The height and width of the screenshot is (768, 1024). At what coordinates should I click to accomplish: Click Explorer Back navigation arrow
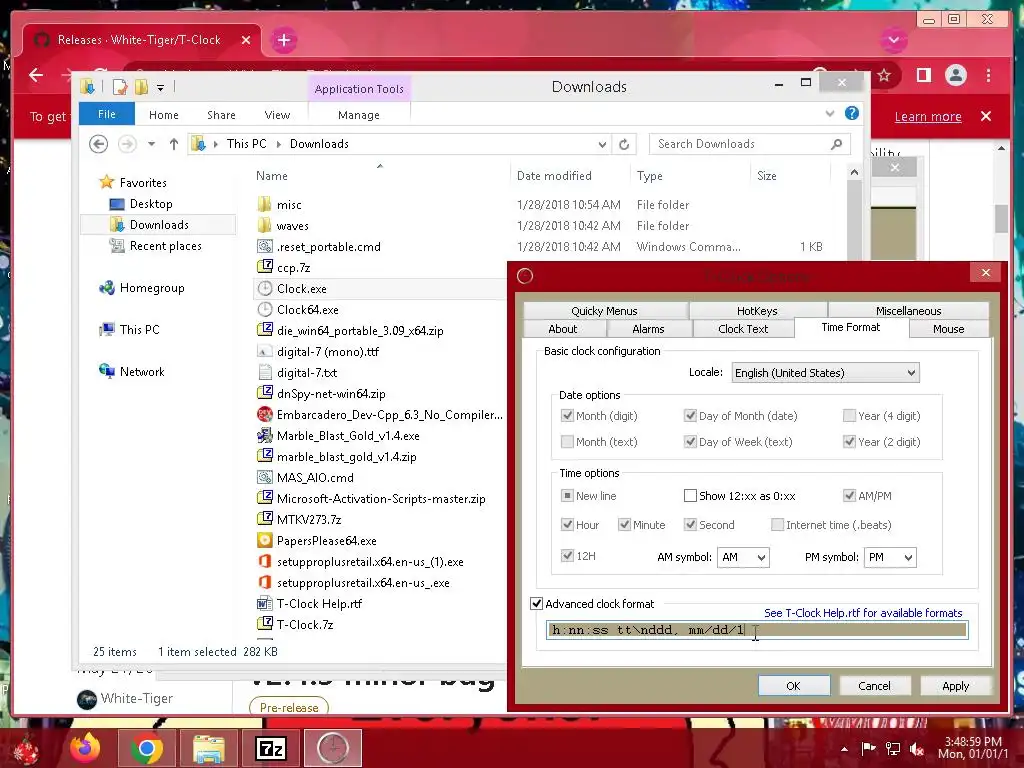tap(99, 144)
